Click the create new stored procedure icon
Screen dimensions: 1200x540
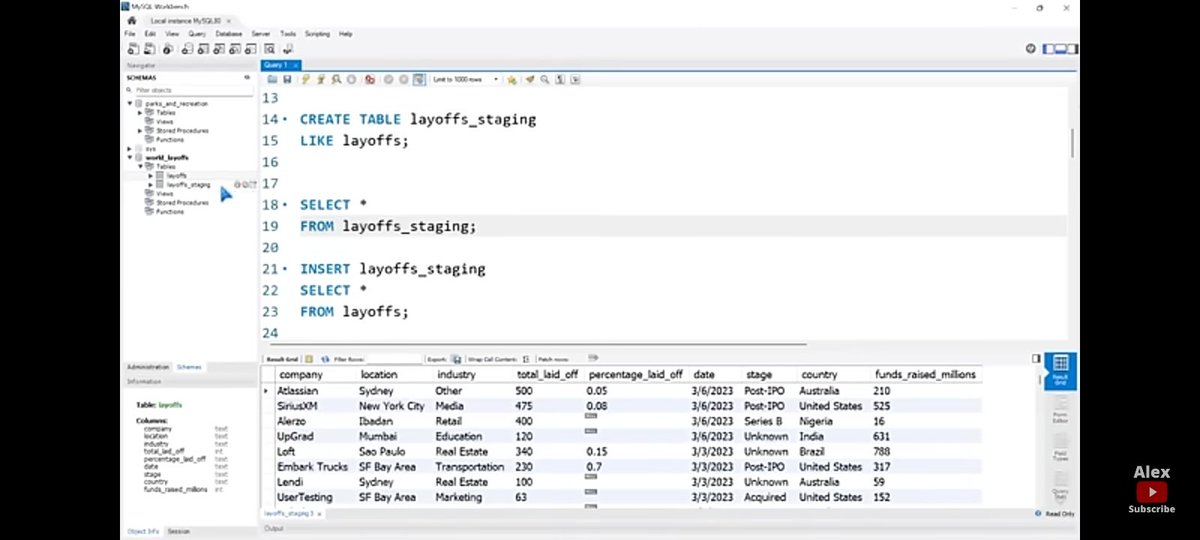tap(235, 48)
